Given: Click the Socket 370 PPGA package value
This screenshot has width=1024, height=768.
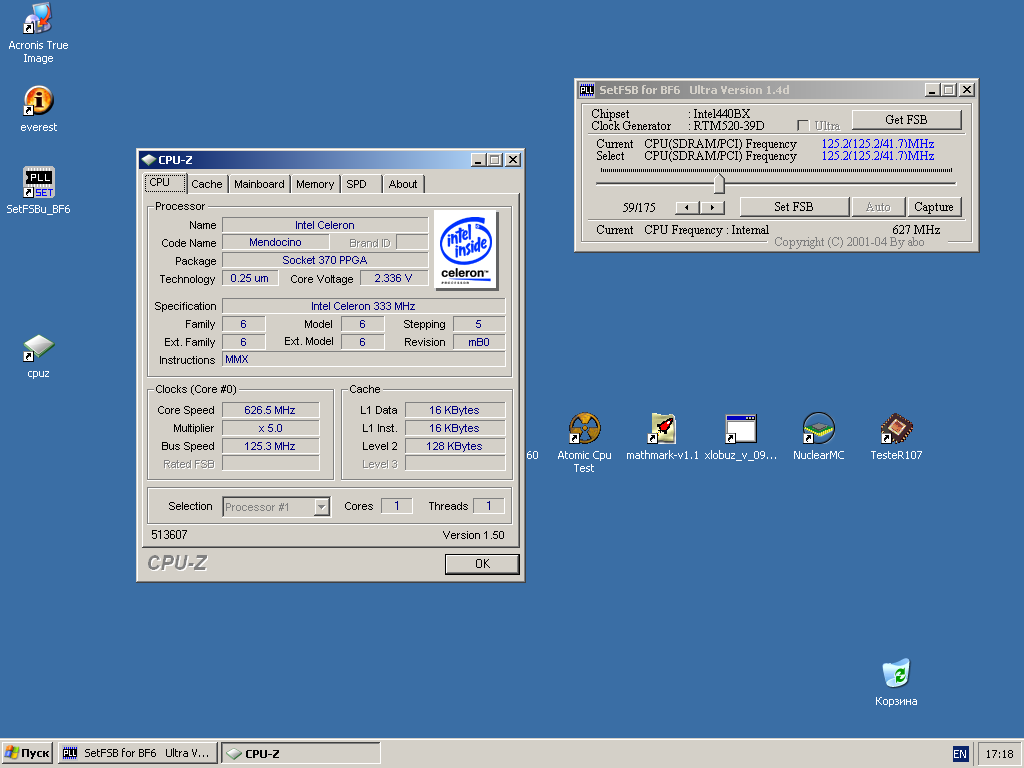Looking at the screenshot, I should tap(325, 260).
